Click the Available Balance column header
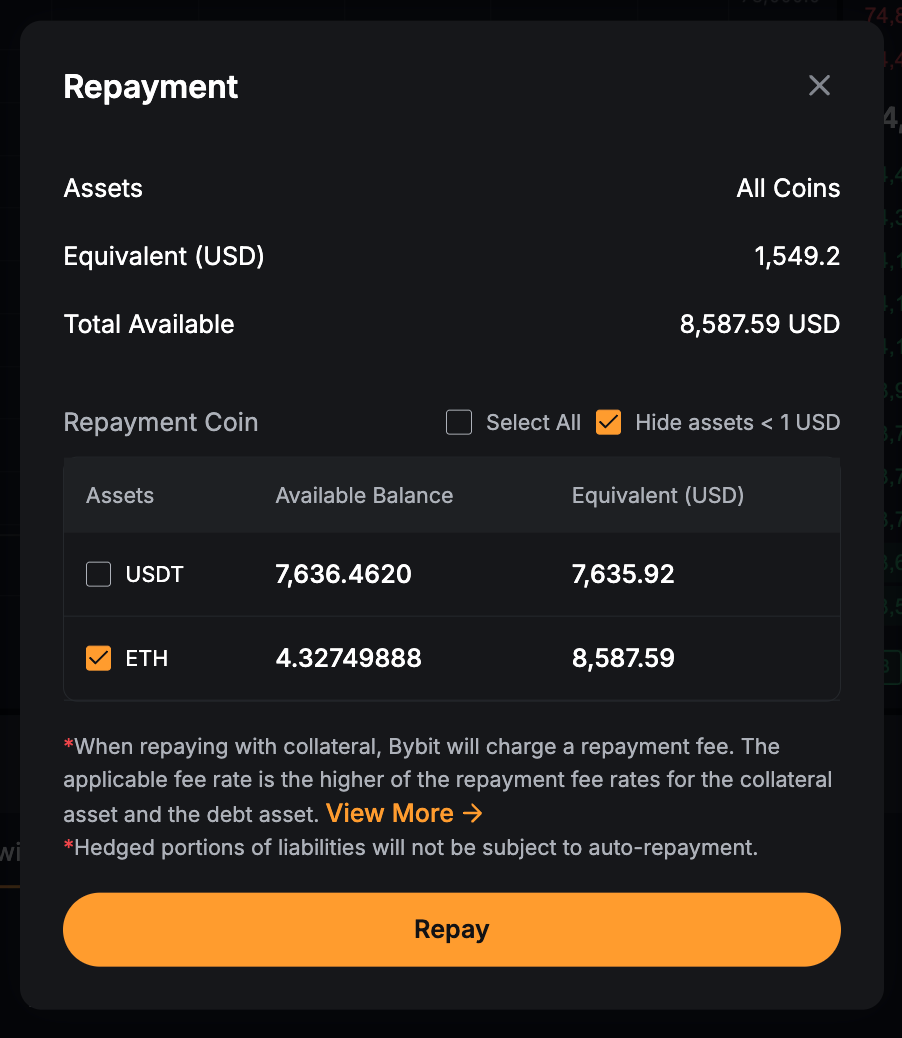 [x=364, y=495]
